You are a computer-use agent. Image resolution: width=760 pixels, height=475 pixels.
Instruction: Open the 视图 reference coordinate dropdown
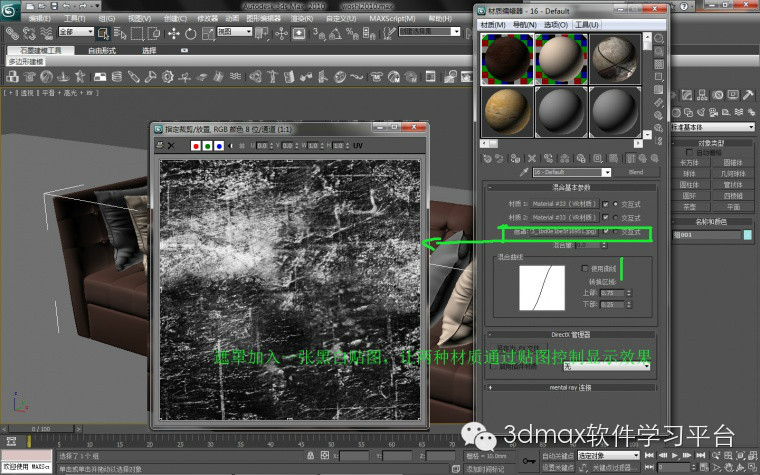[x=235, y=32]
